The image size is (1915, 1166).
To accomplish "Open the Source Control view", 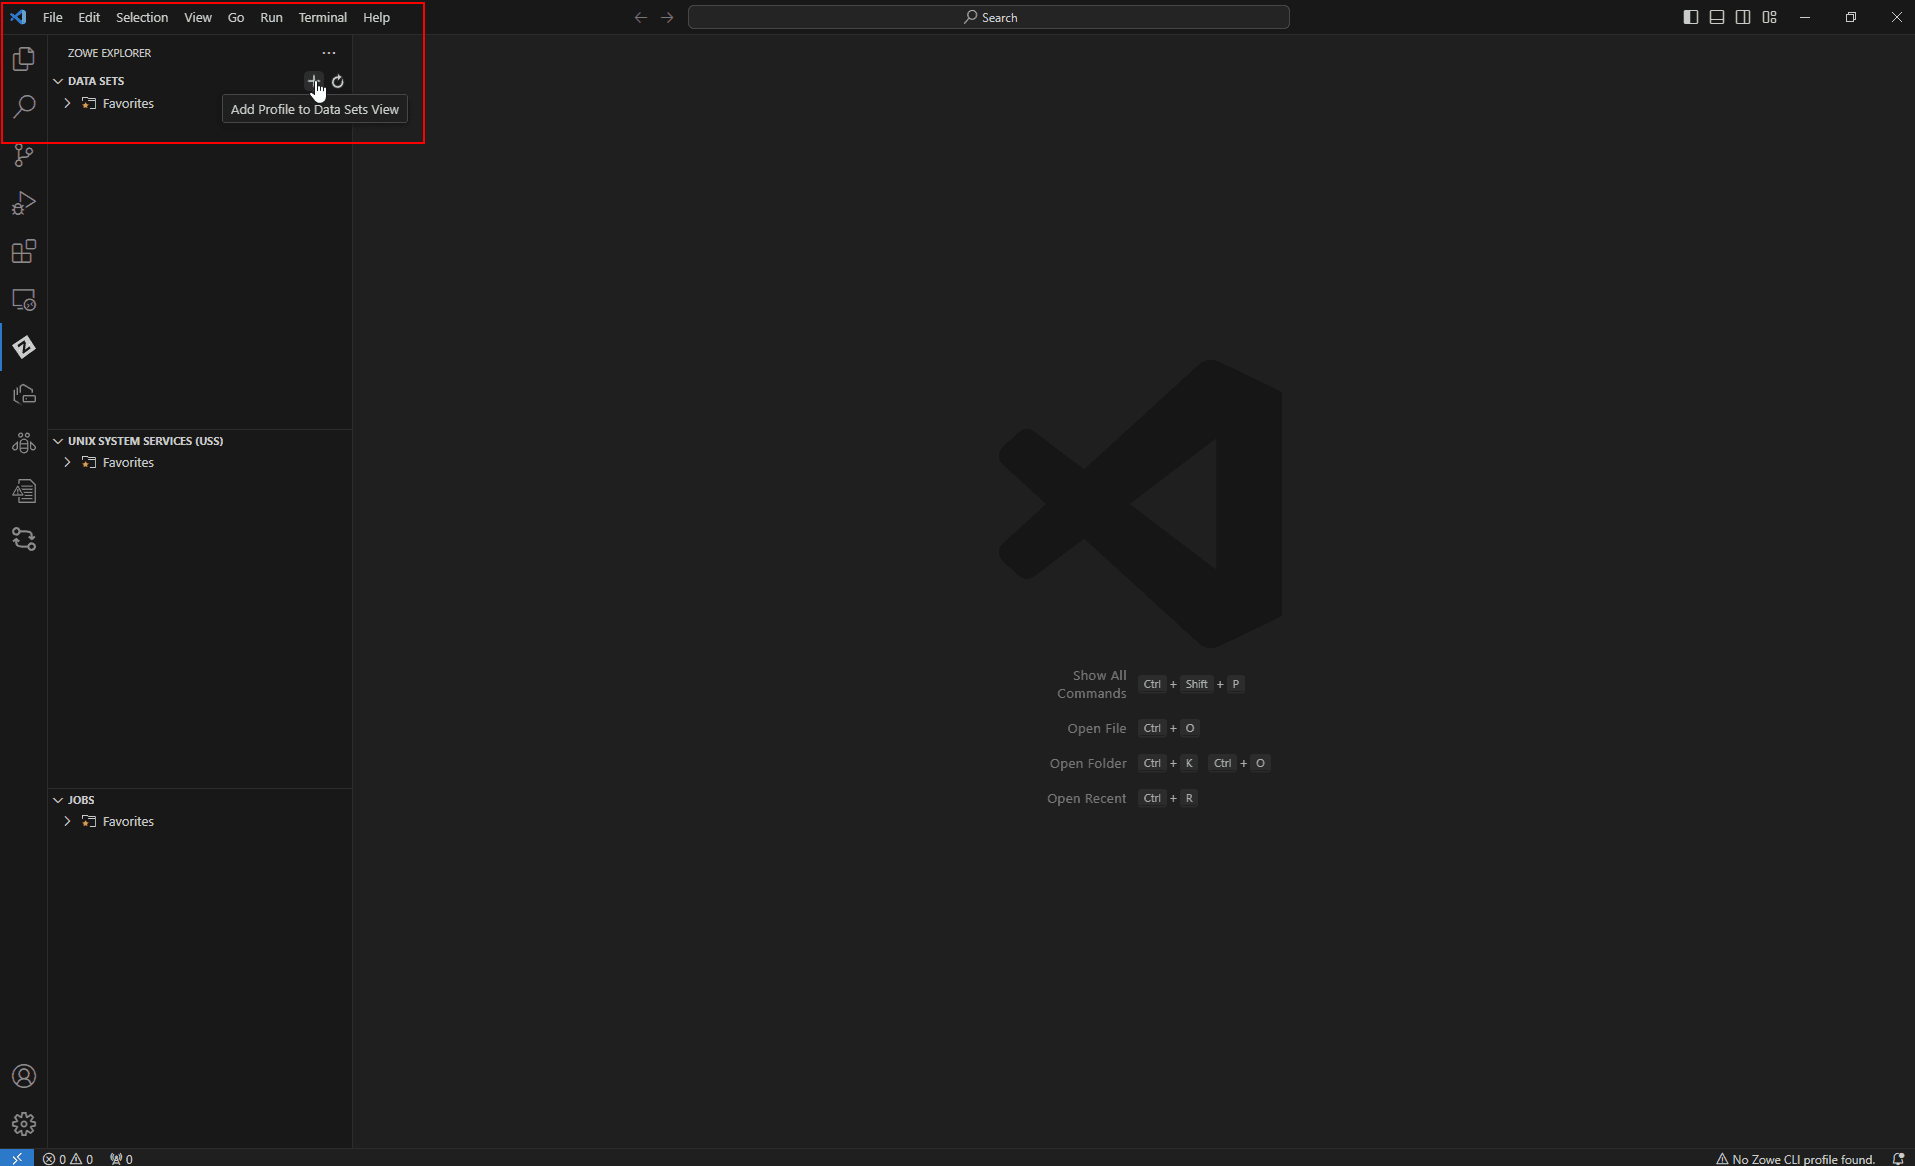I will click(x=24, y=155).
